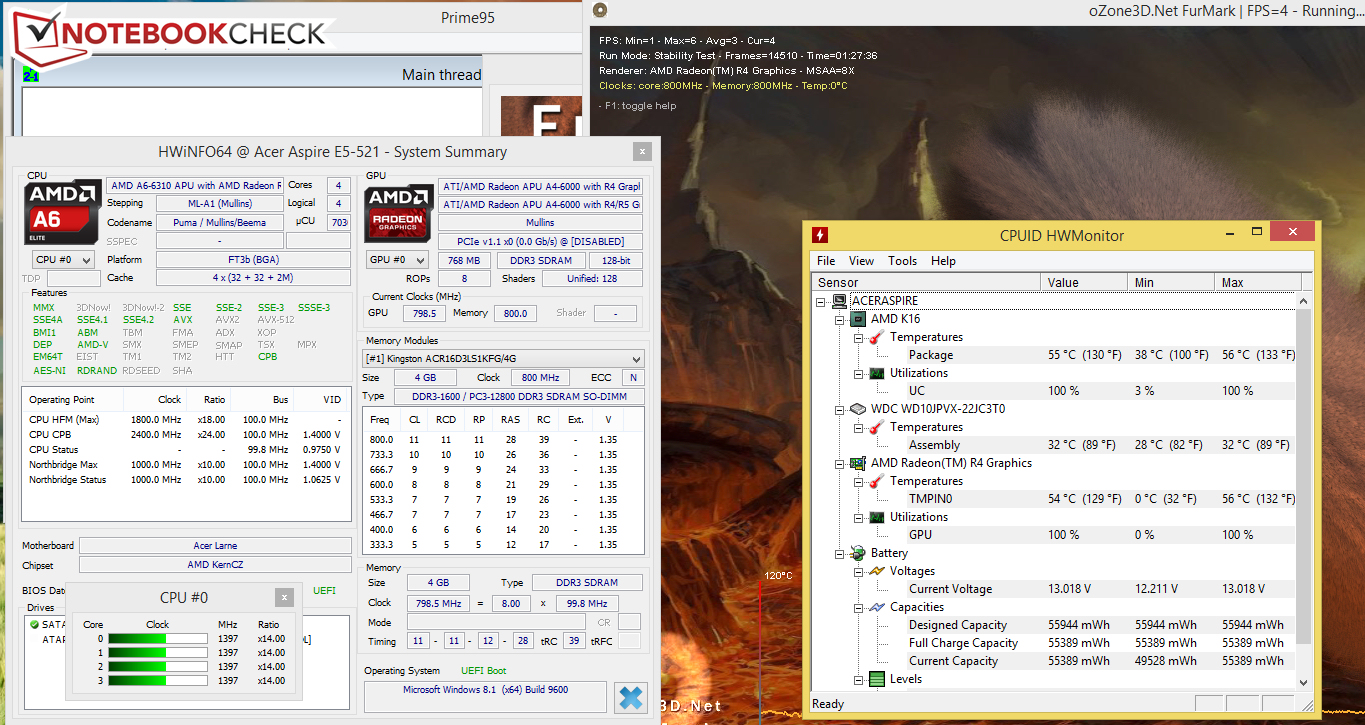The width and height of the screenshot is (1365, 725).
Task: Open the File menu in HWMonitor
Action: [x=827, y=261]
